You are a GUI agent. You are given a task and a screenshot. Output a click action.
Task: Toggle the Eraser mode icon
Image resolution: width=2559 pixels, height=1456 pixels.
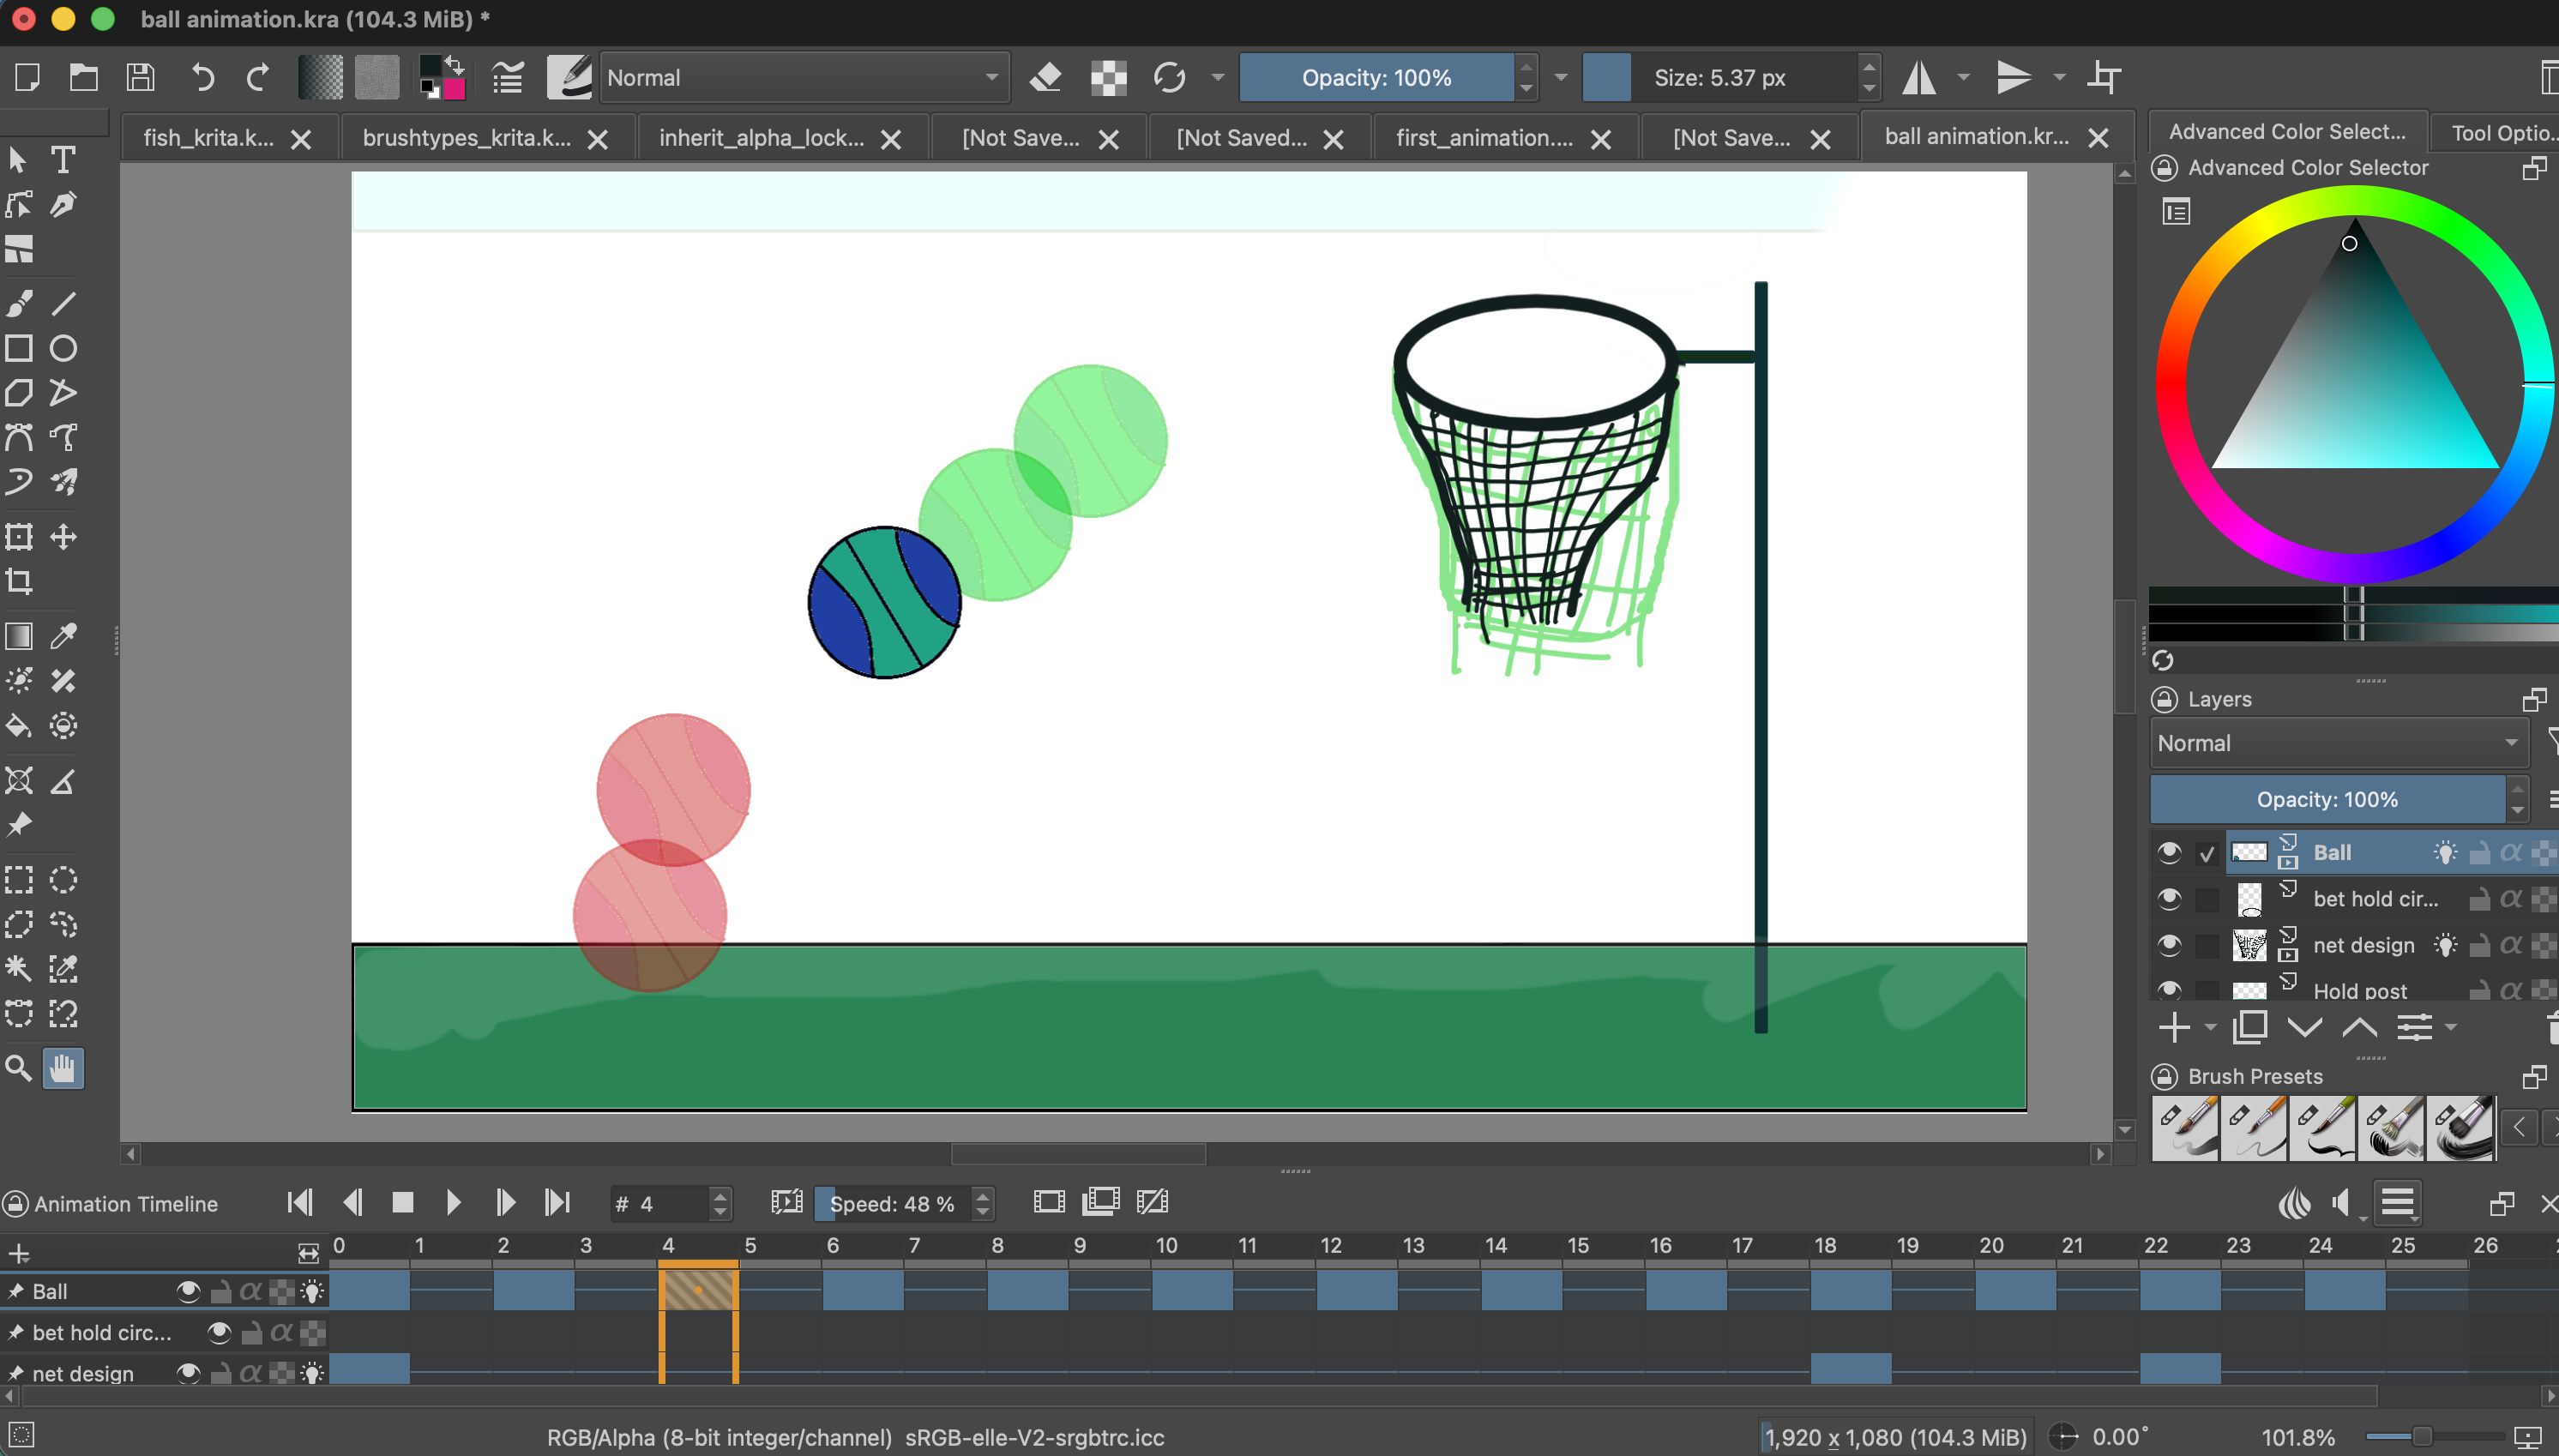point(1046,77)
